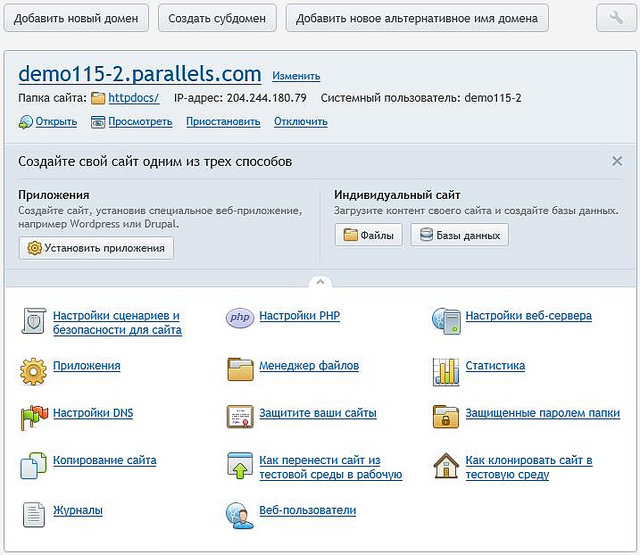
Task: Click the Открыть globe icon
Action: coord(25,122)
